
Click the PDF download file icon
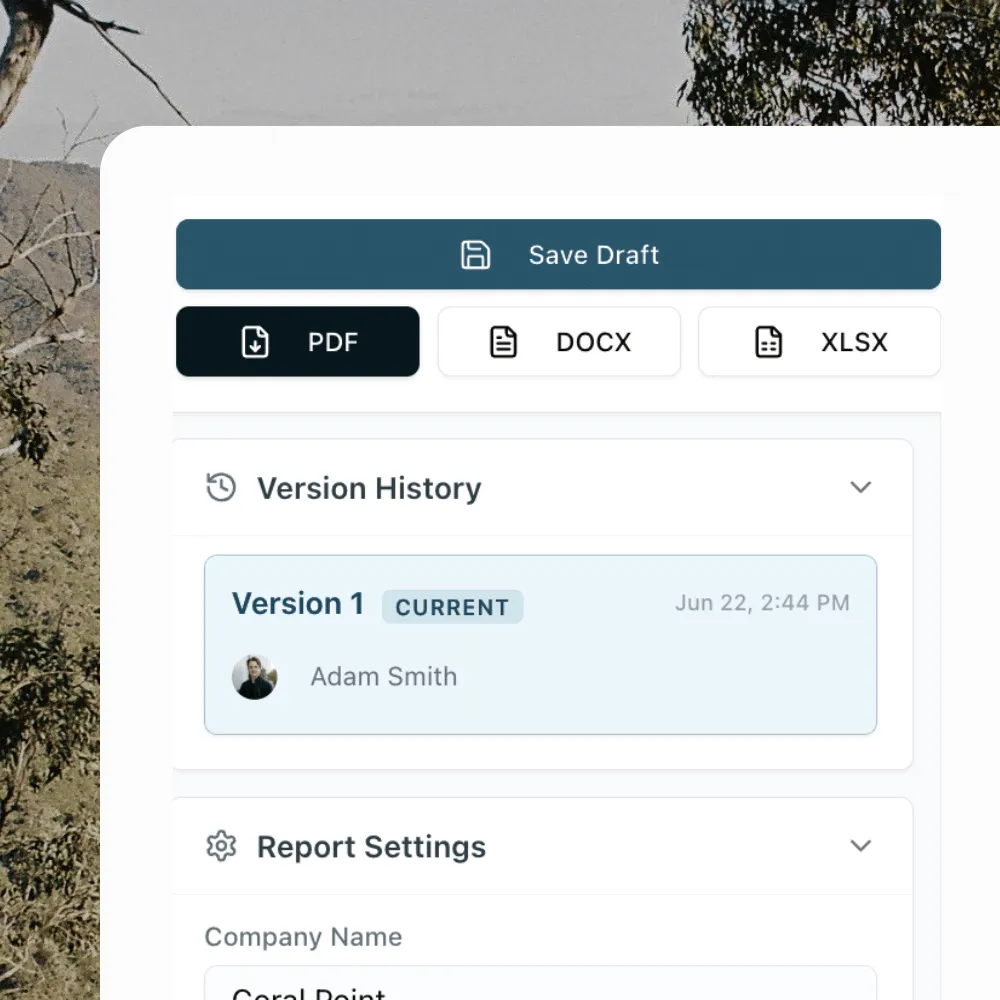255,342
